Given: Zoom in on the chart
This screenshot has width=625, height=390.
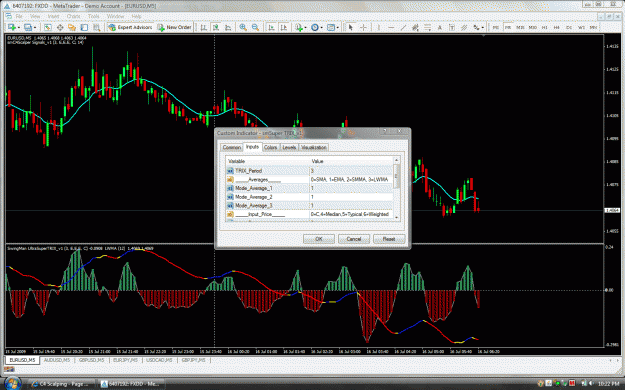Looking at the screenshot, I should point(243,27).
